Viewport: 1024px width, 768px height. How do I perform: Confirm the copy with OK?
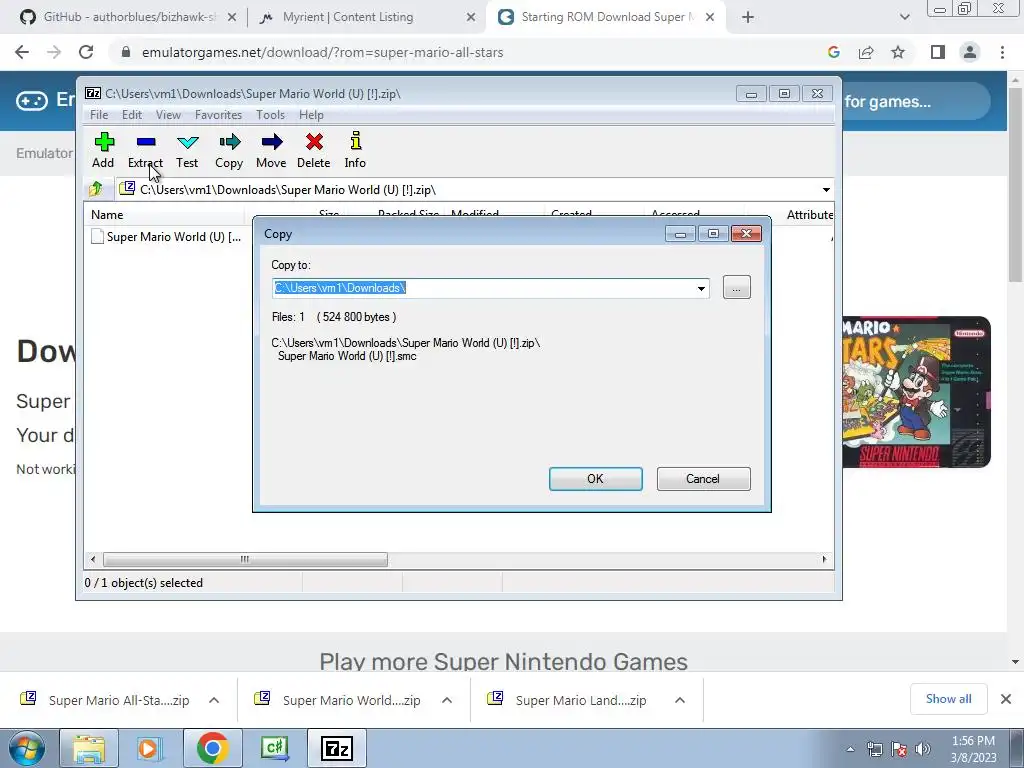[596, 479]
